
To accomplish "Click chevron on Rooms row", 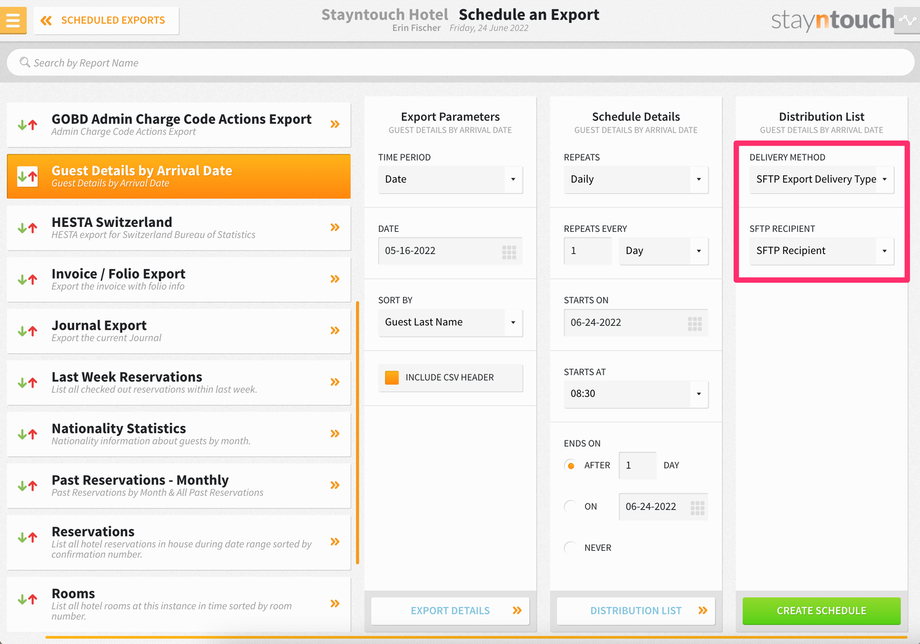I will tap(335, 604).
